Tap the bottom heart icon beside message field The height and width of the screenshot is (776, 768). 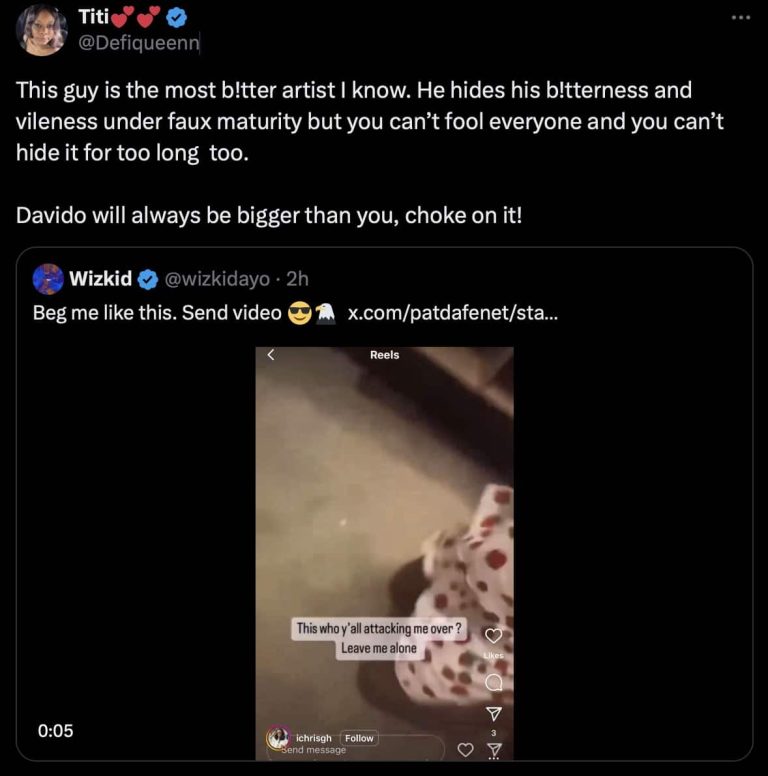465,750
